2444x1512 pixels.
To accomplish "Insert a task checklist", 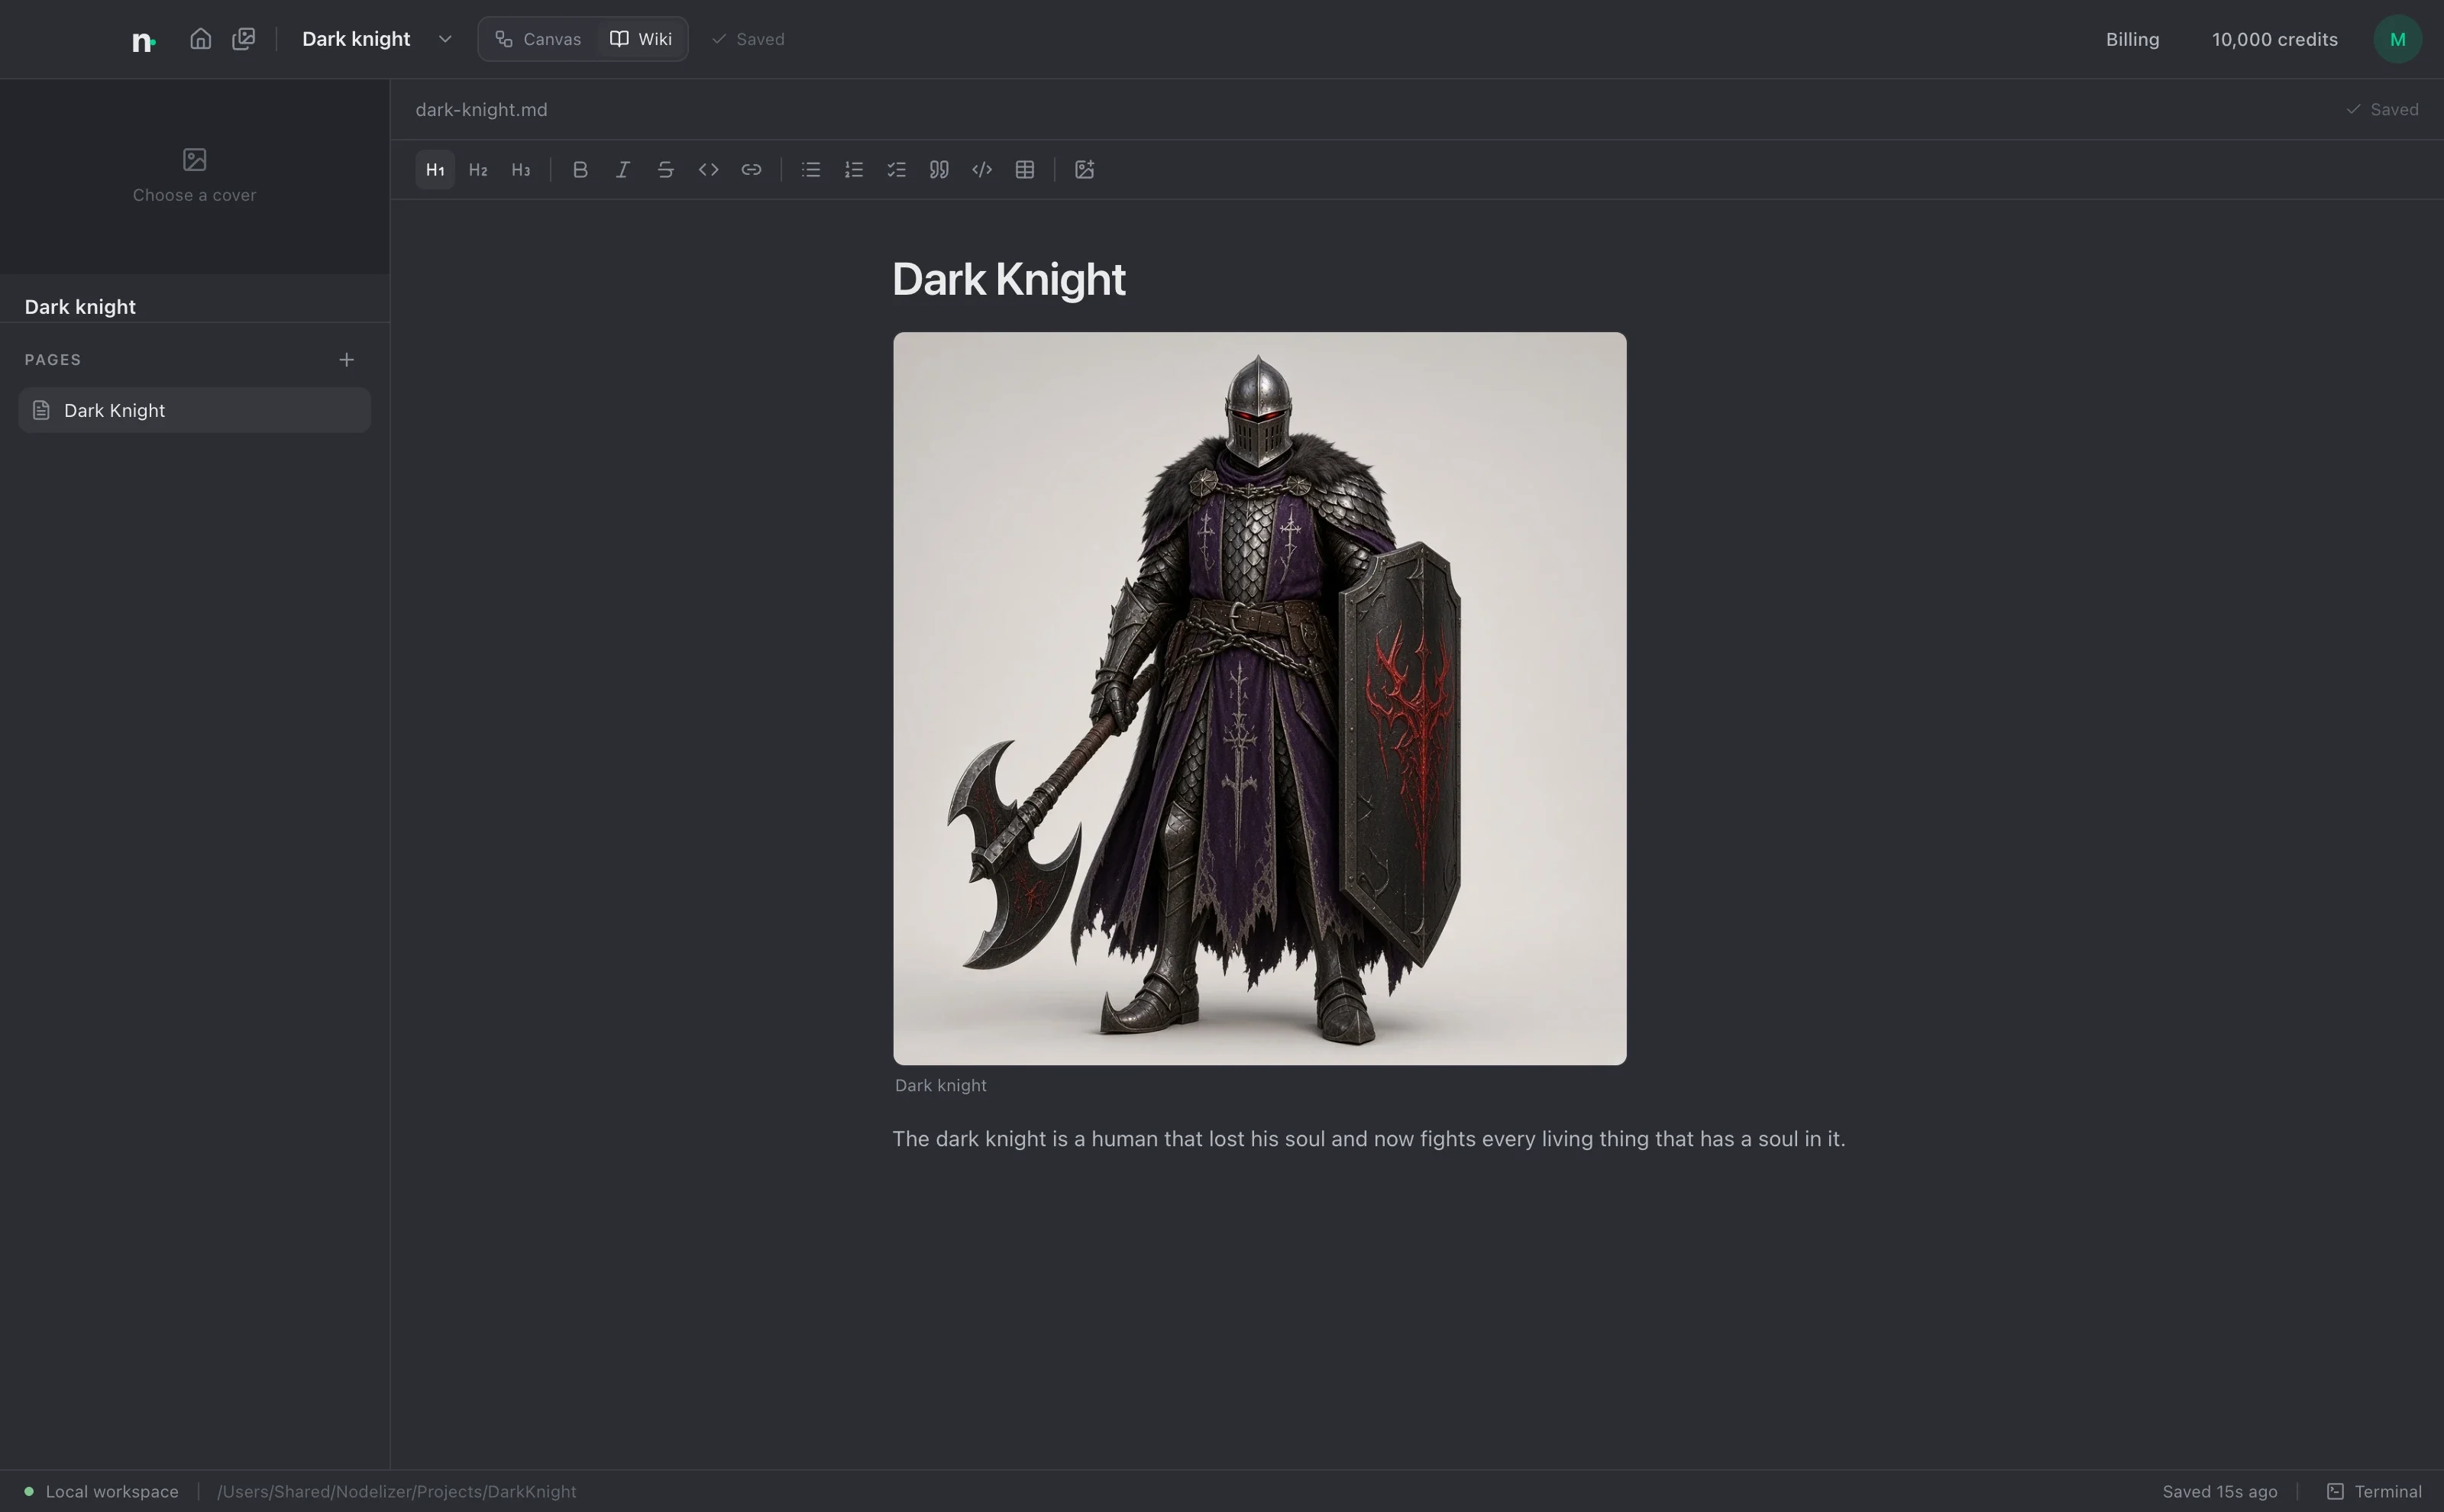I will [x=897, y=170].
